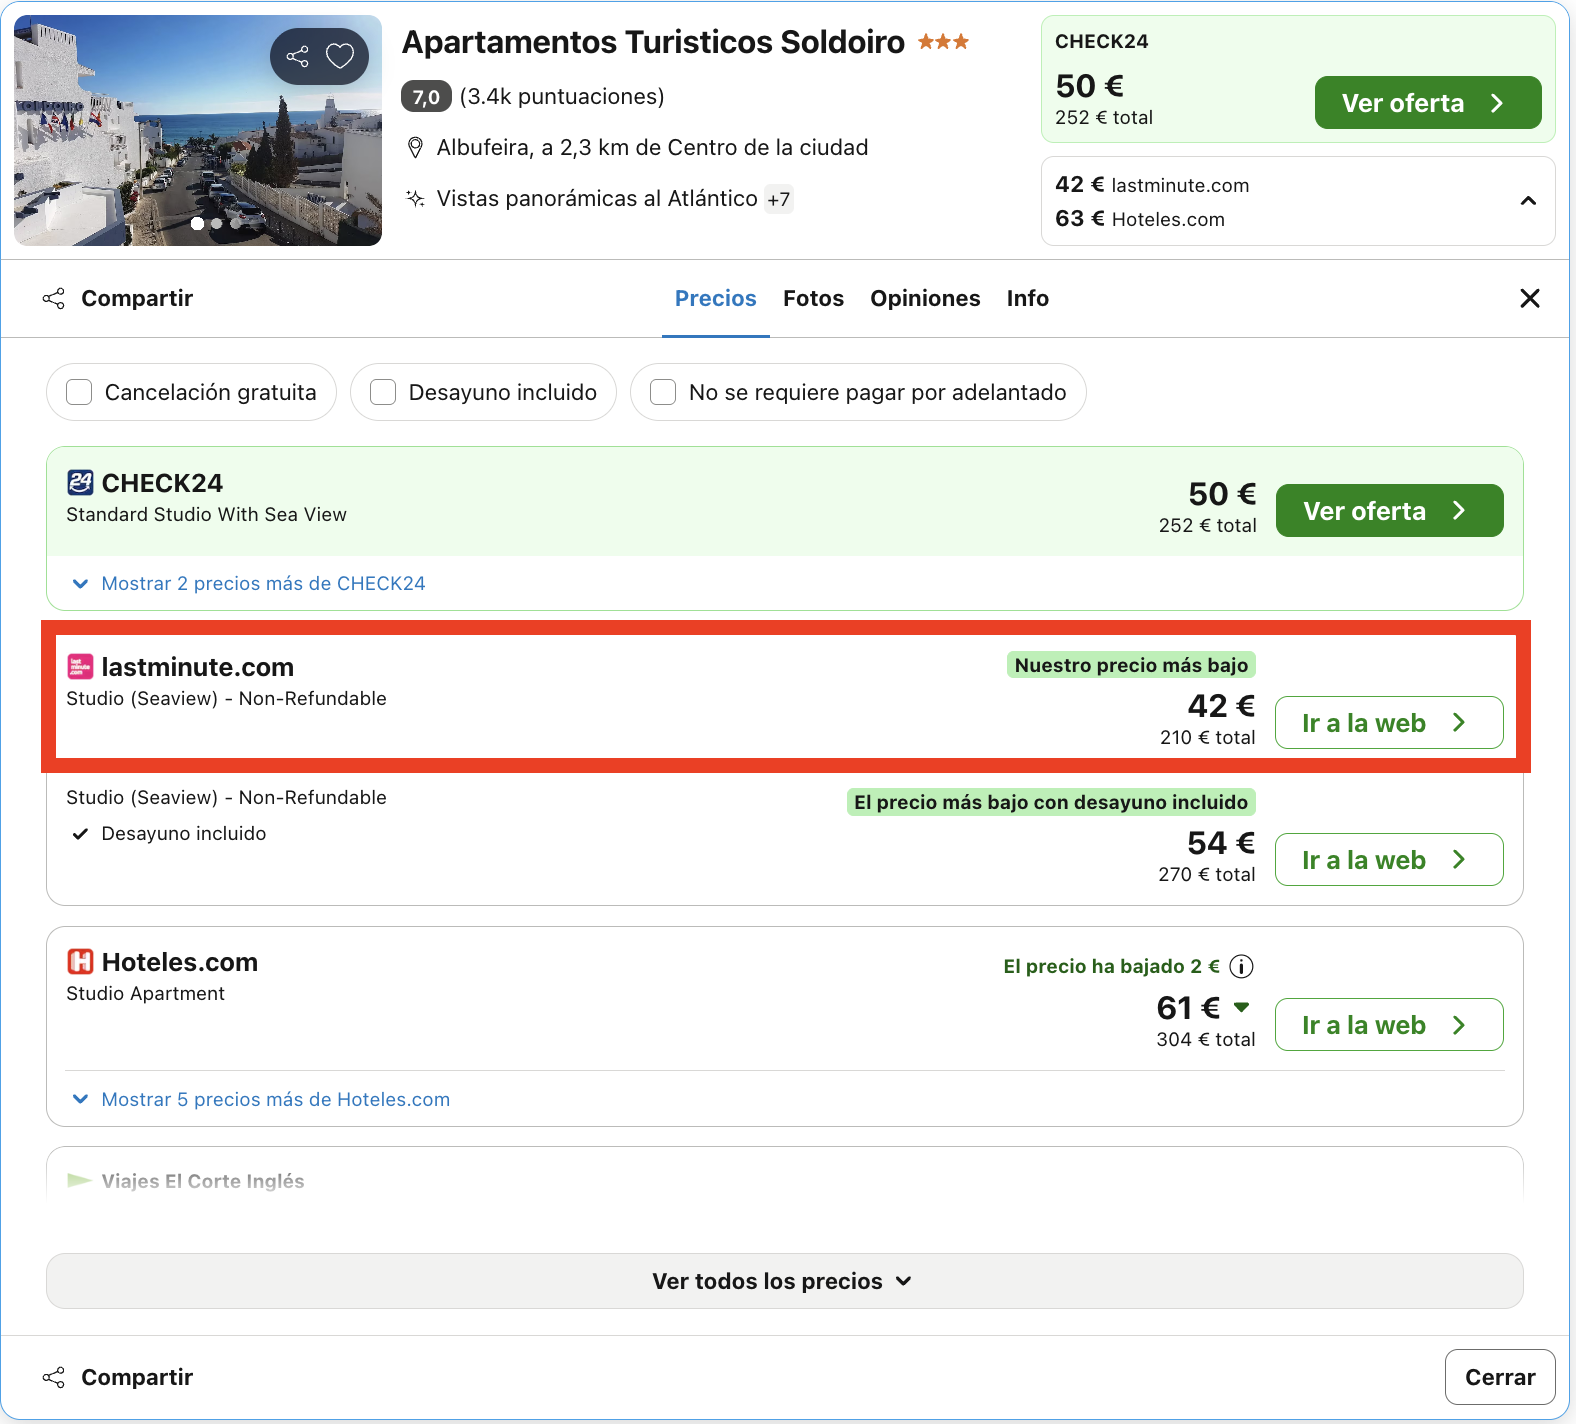Click the lastminute.com logo icon

80,667
